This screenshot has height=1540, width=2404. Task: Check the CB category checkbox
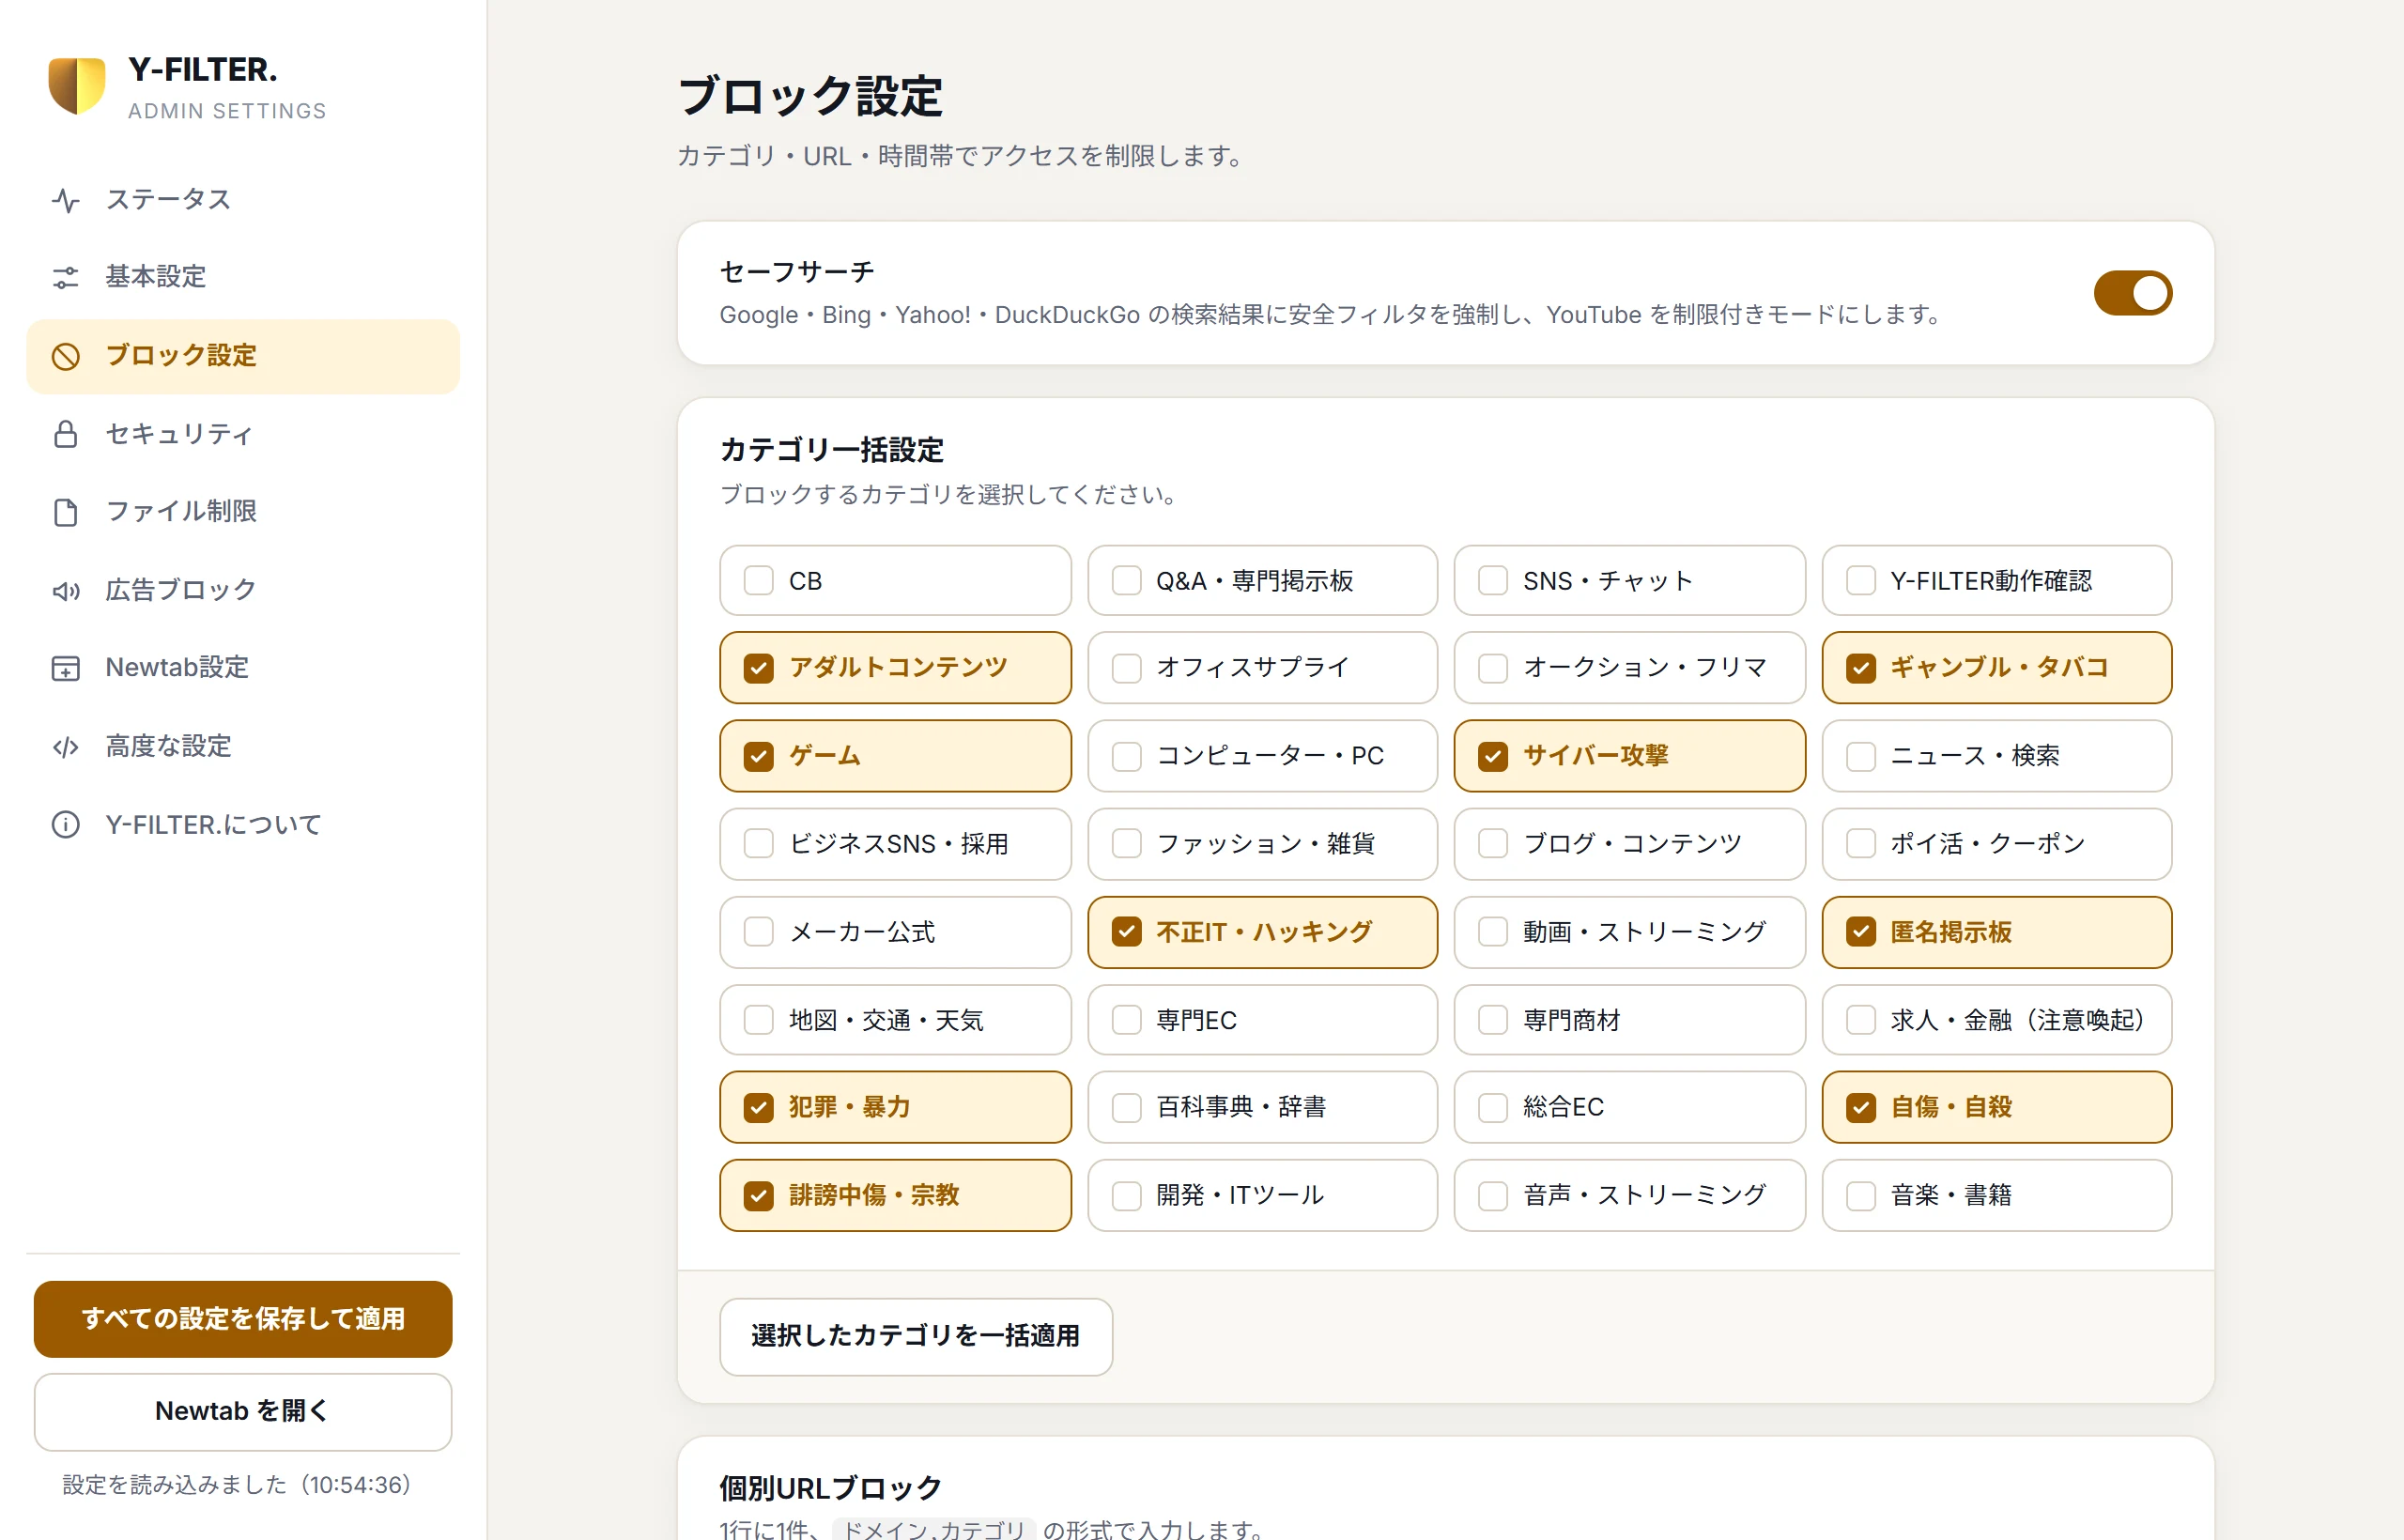759,581
